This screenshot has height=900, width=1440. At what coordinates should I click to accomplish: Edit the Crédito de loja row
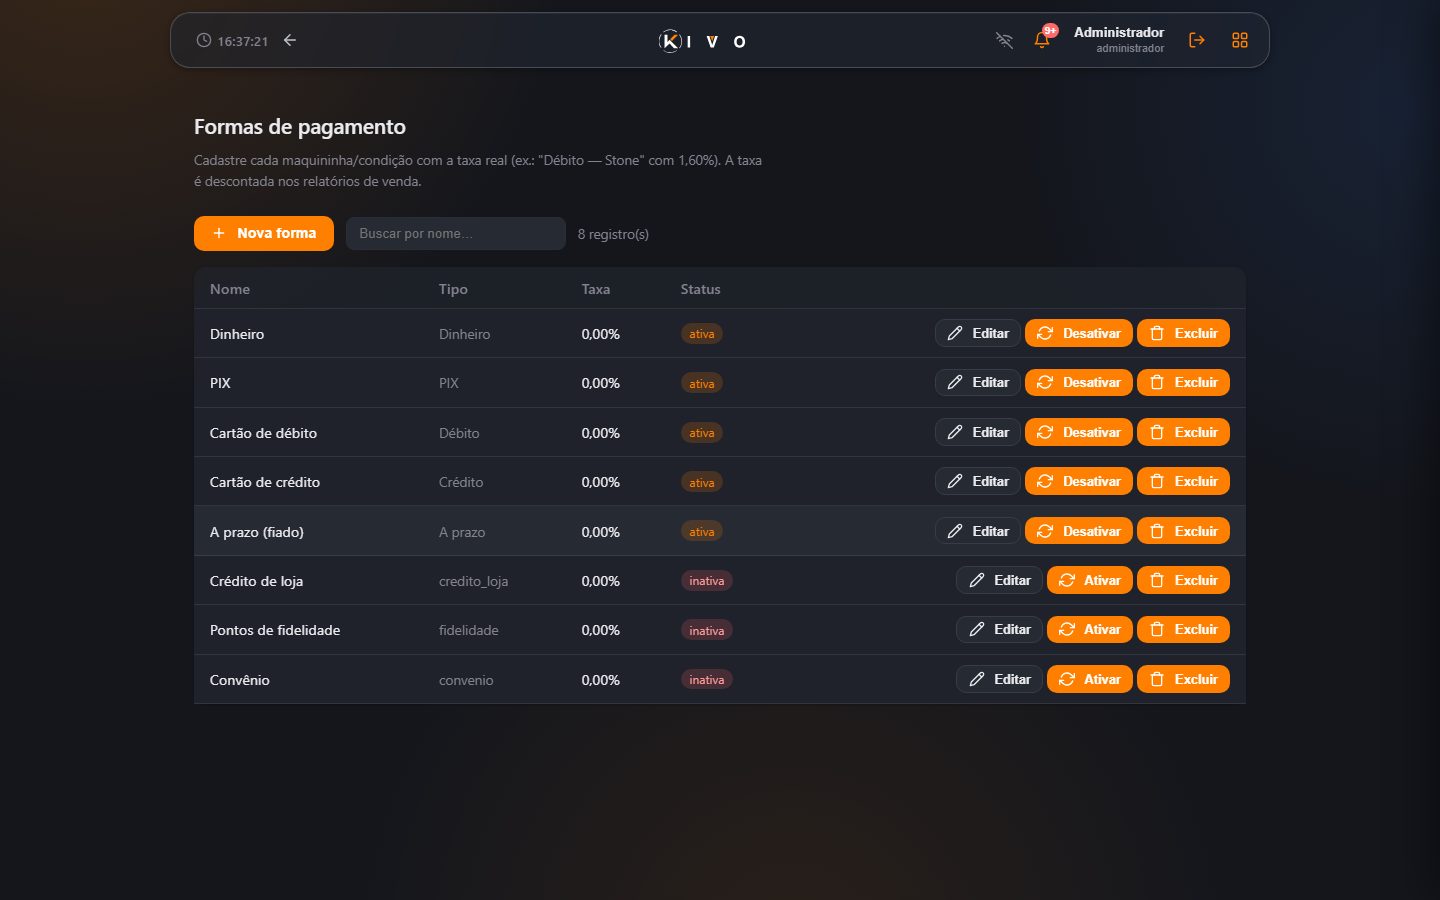tap(1000, 580)
